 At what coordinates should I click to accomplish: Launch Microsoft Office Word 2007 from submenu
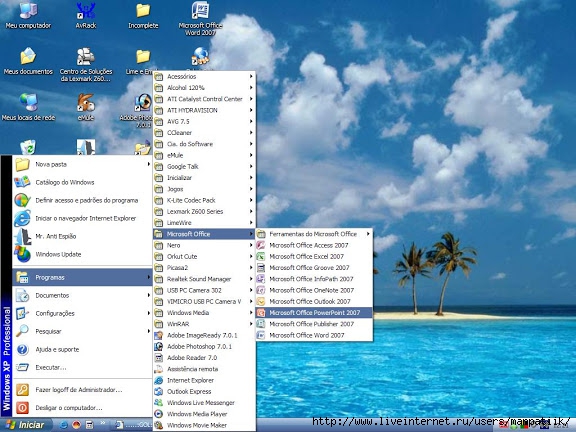314,335
